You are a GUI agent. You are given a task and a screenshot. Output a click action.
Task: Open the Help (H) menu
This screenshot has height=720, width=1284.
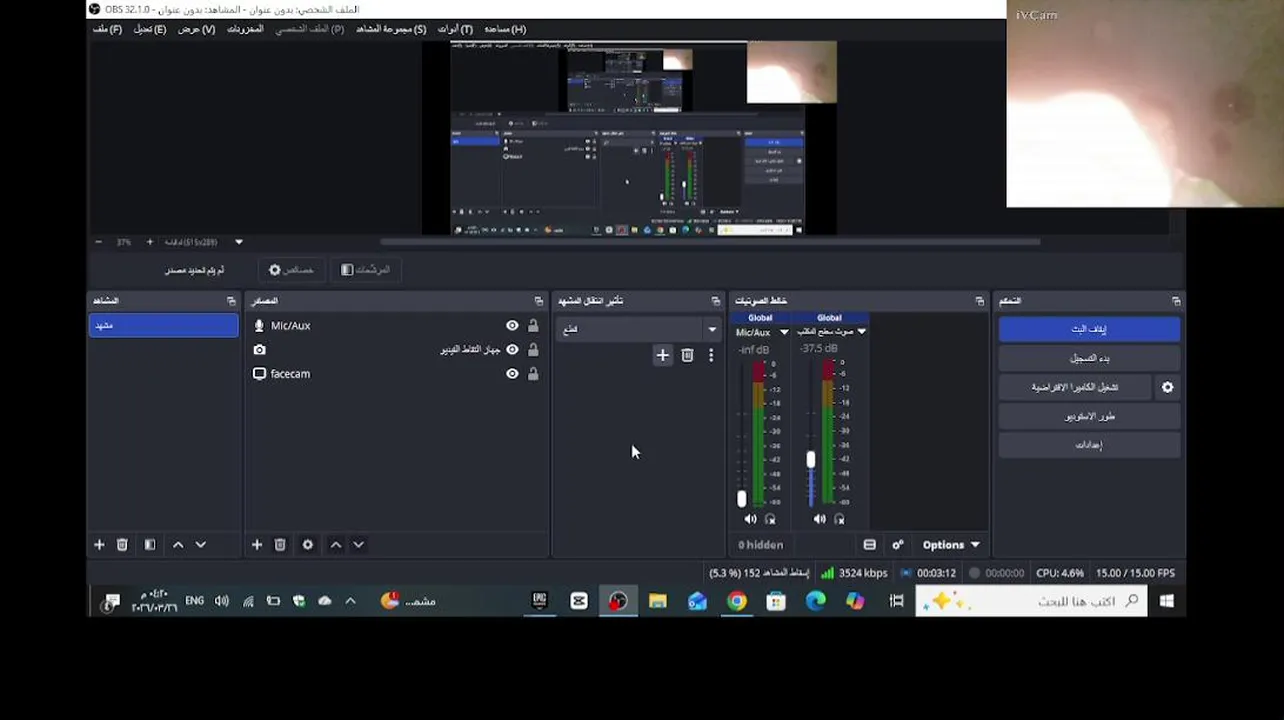click(505, 29)
